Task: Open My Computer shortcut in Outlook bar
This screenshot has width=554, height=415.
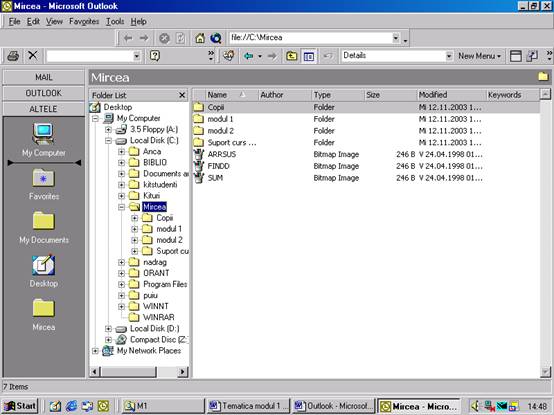Action: coord(43,140)
